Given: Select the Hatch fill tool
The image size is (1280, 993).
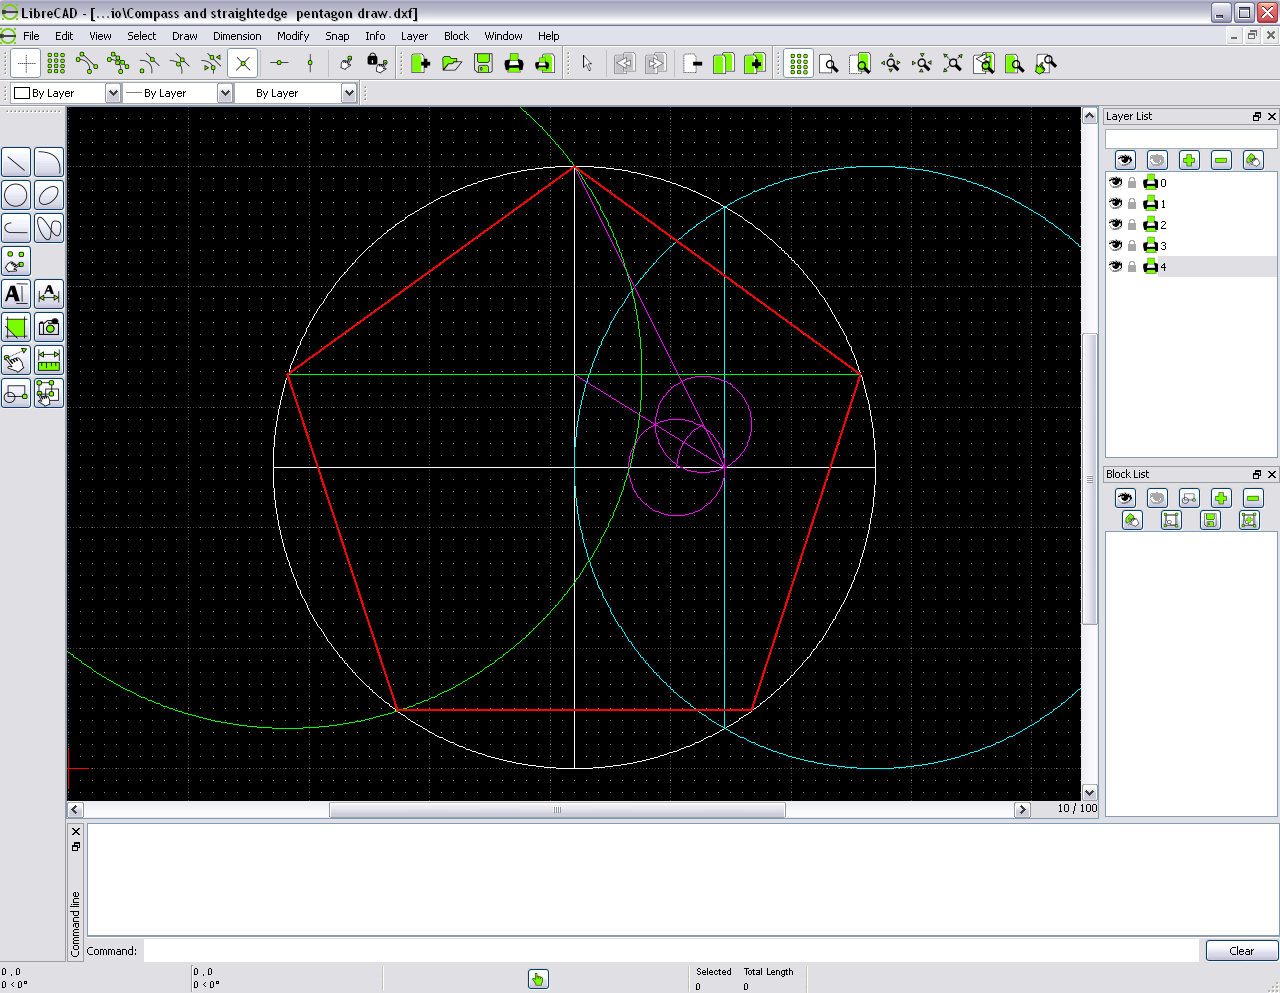Looking at the screenshot, I should point(15,327).
